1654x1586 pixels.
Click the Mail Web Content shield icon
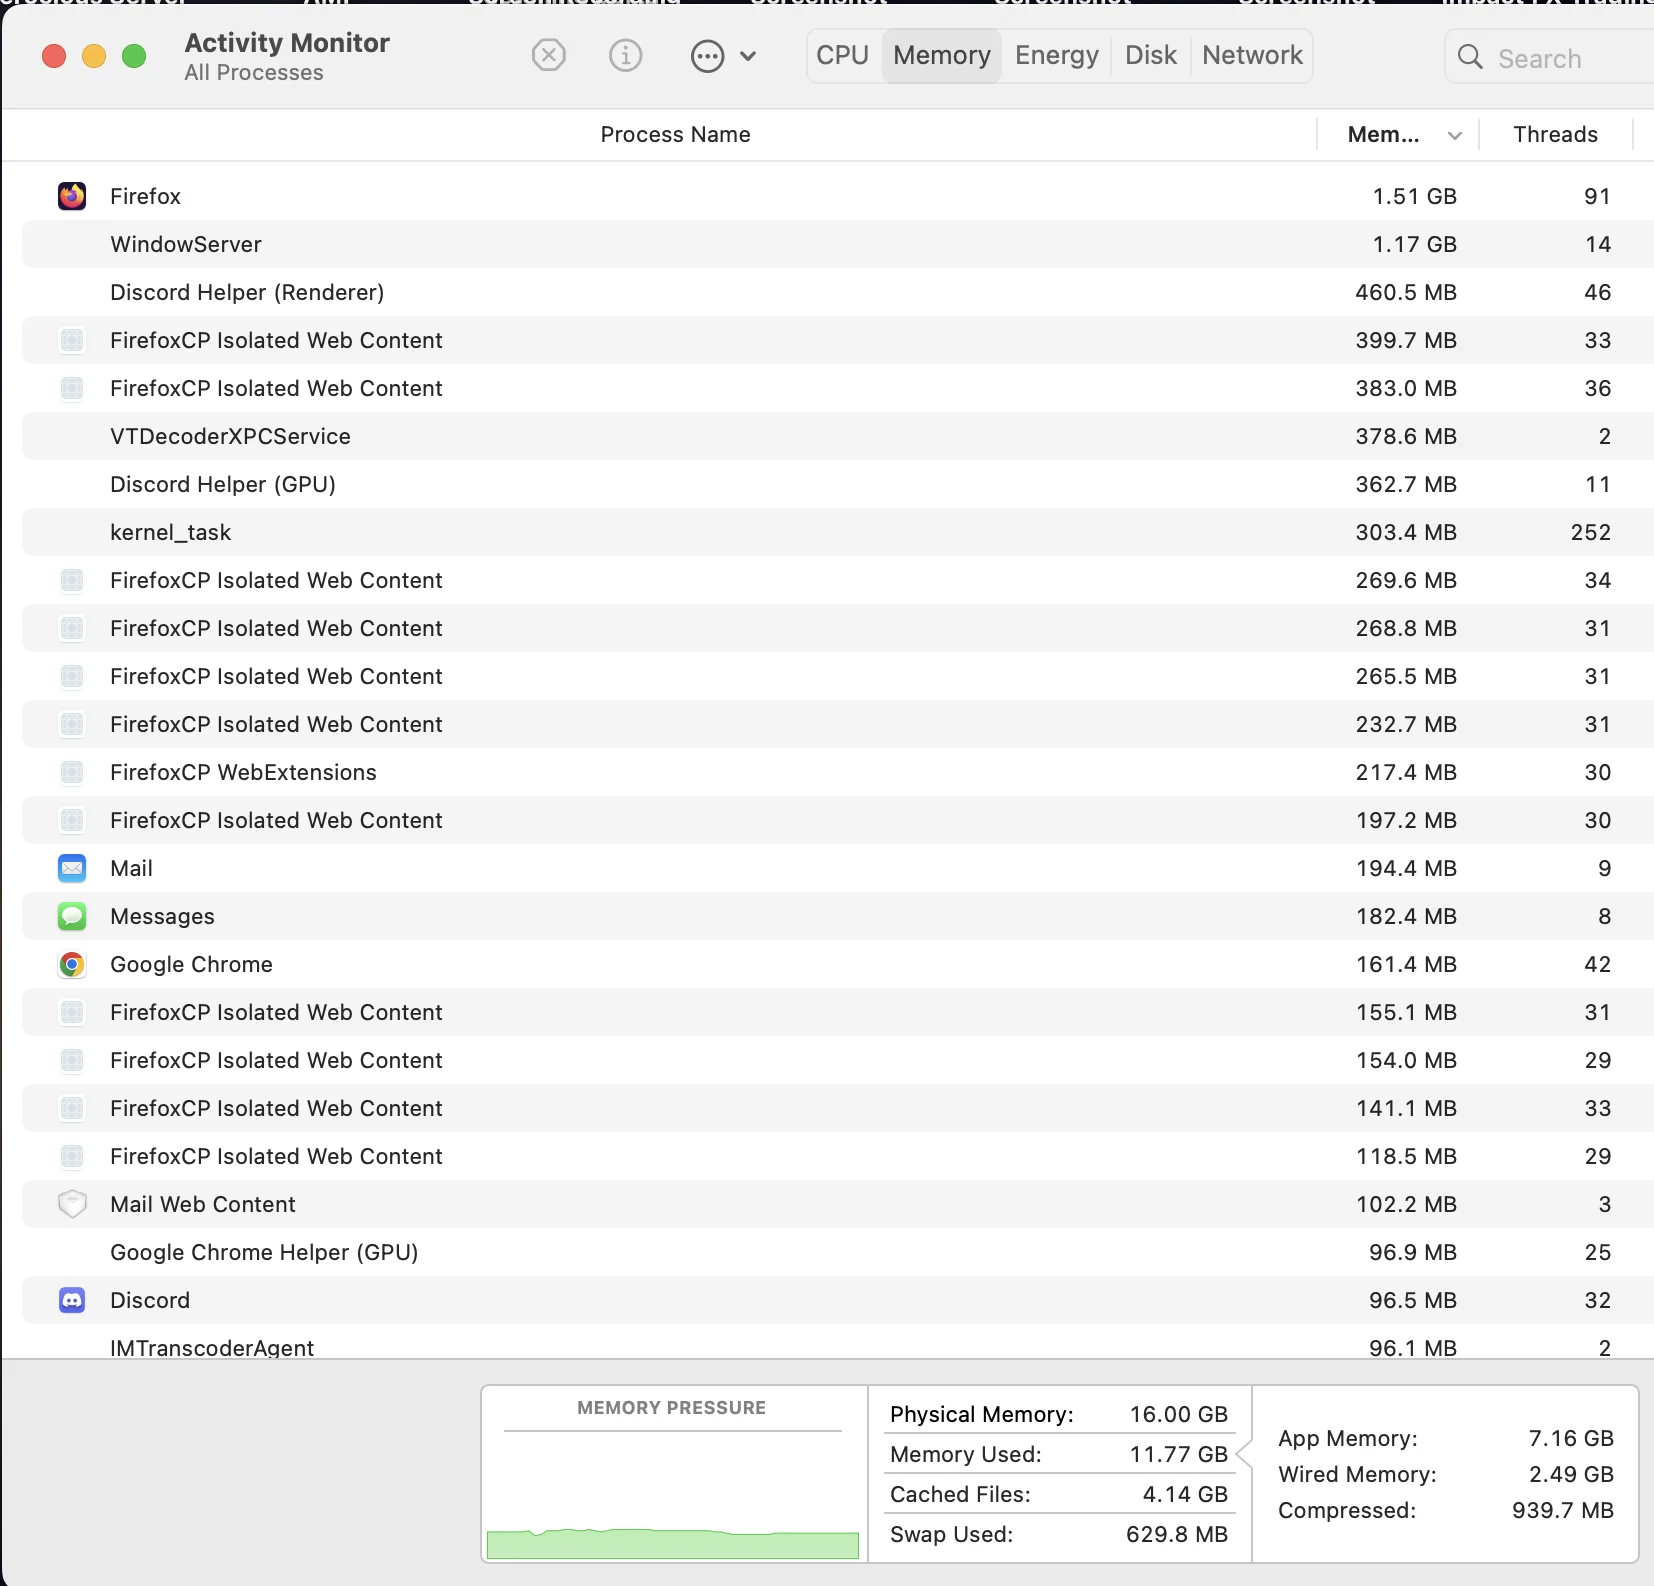72,1204
